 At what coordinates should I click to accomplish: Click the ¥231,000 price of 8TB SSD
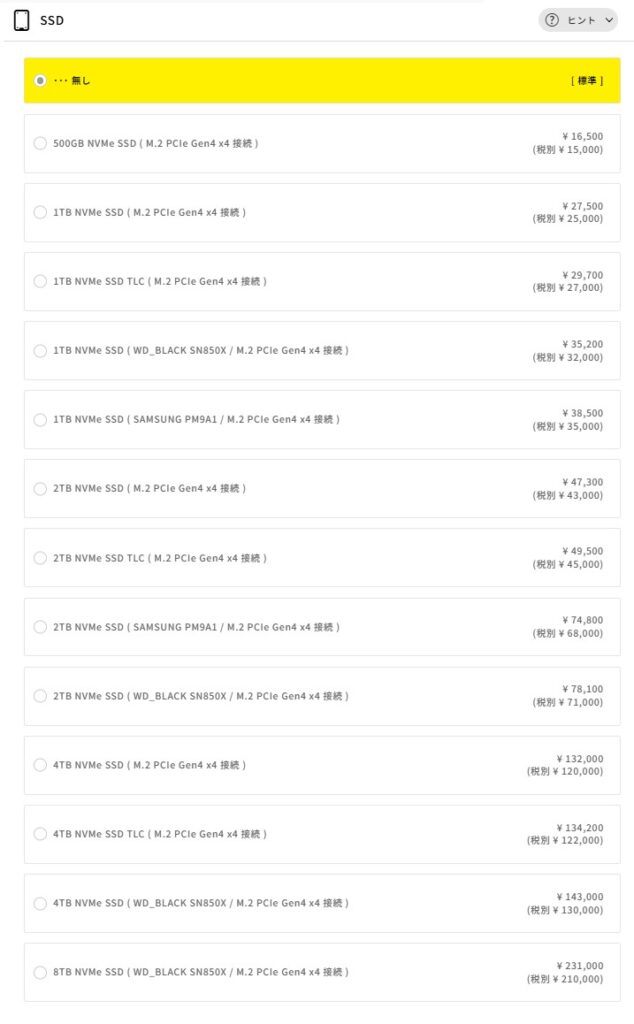tap(580, 966)
